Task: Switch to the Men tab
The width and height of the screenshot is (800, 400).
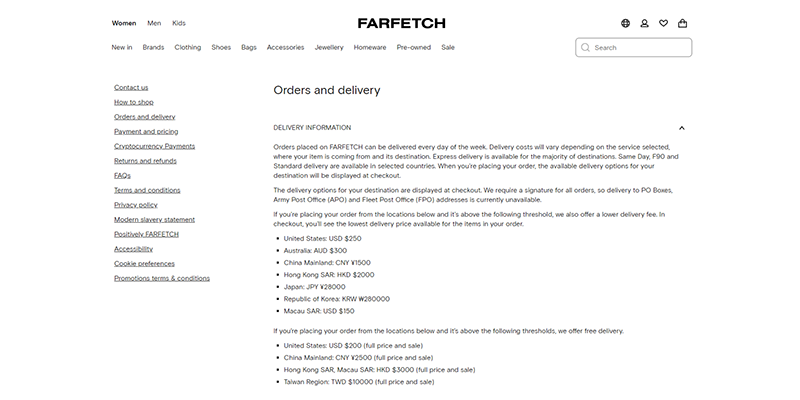Action: coord(154,23)
